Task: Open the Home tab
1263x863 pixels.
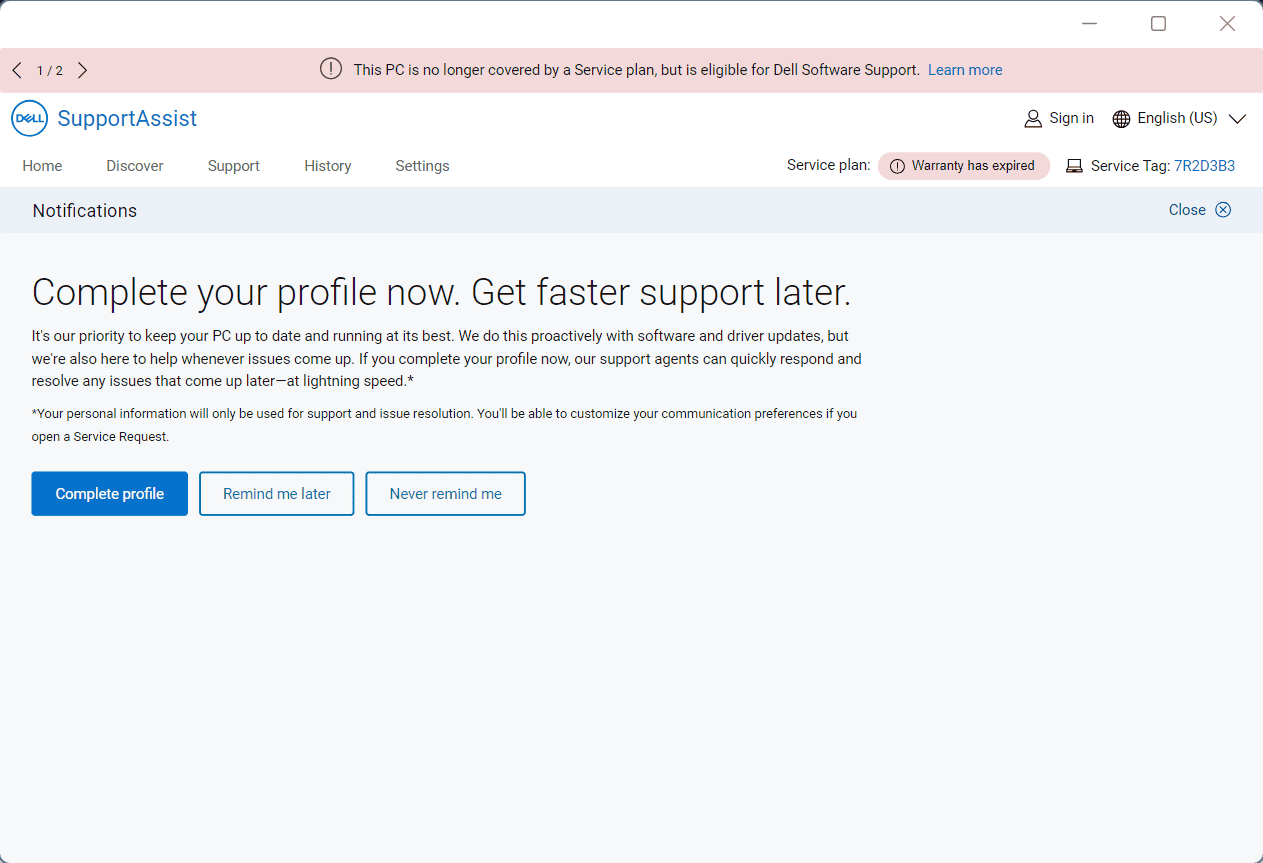Action: point(42,166)
